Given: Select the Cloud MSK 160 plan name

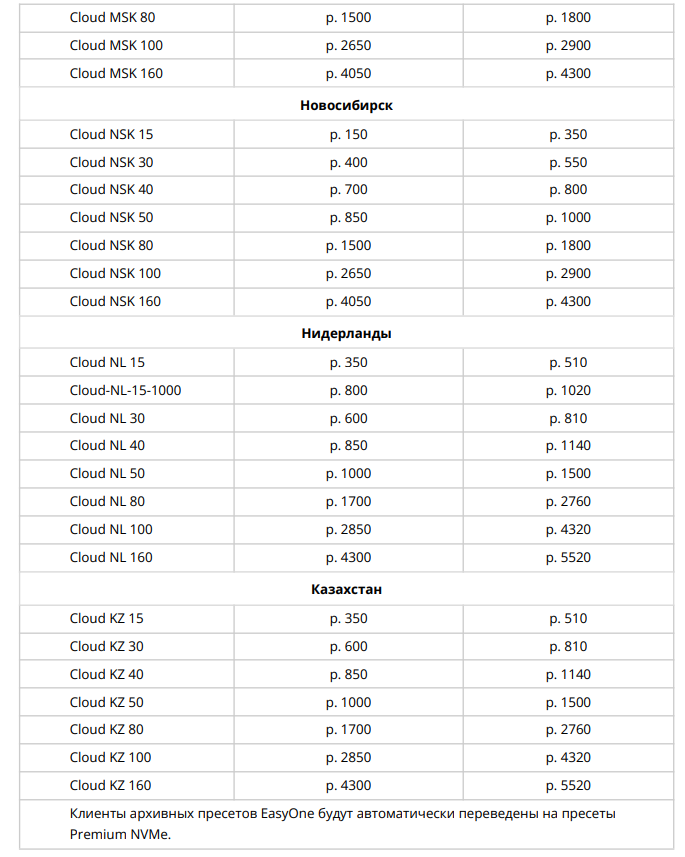Looking at the screenshot, I should 116,73.
